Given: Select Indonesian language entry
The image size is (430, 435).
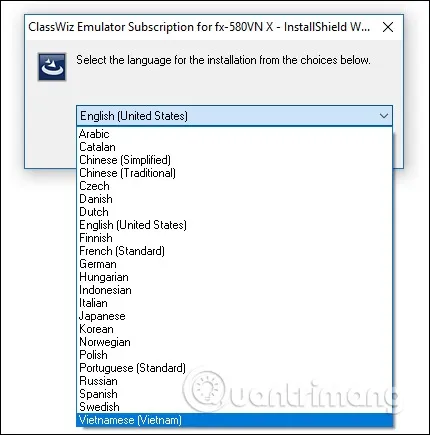Looking at the screenshot, I should pyautogui.click(x=234, y=290).
